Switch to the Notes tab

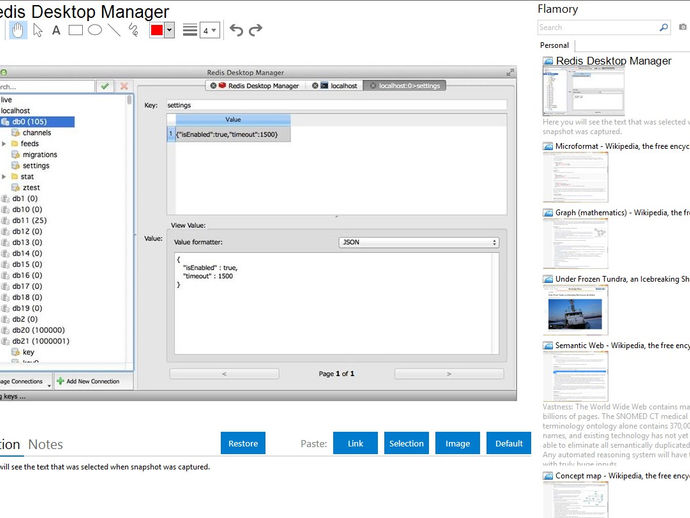coord(45,445)
